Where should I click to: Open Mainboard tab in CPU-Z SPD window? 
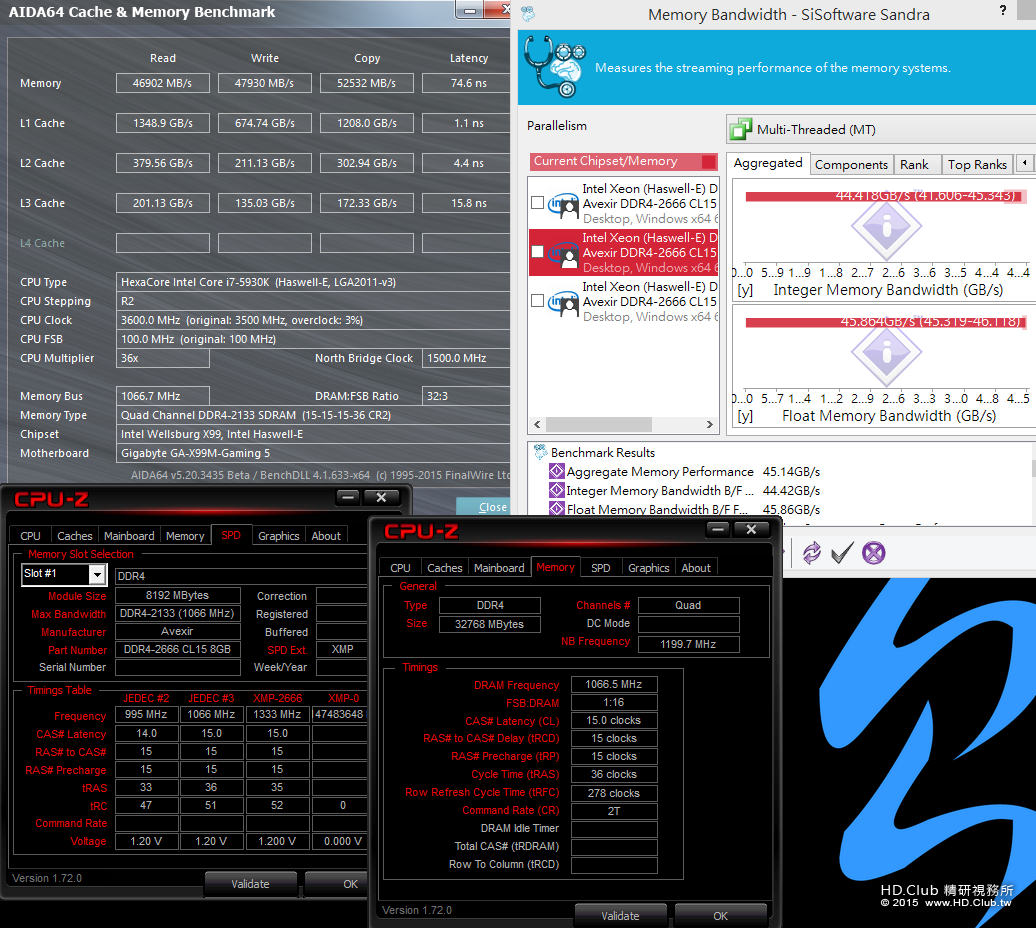click(x=129, y=536)
